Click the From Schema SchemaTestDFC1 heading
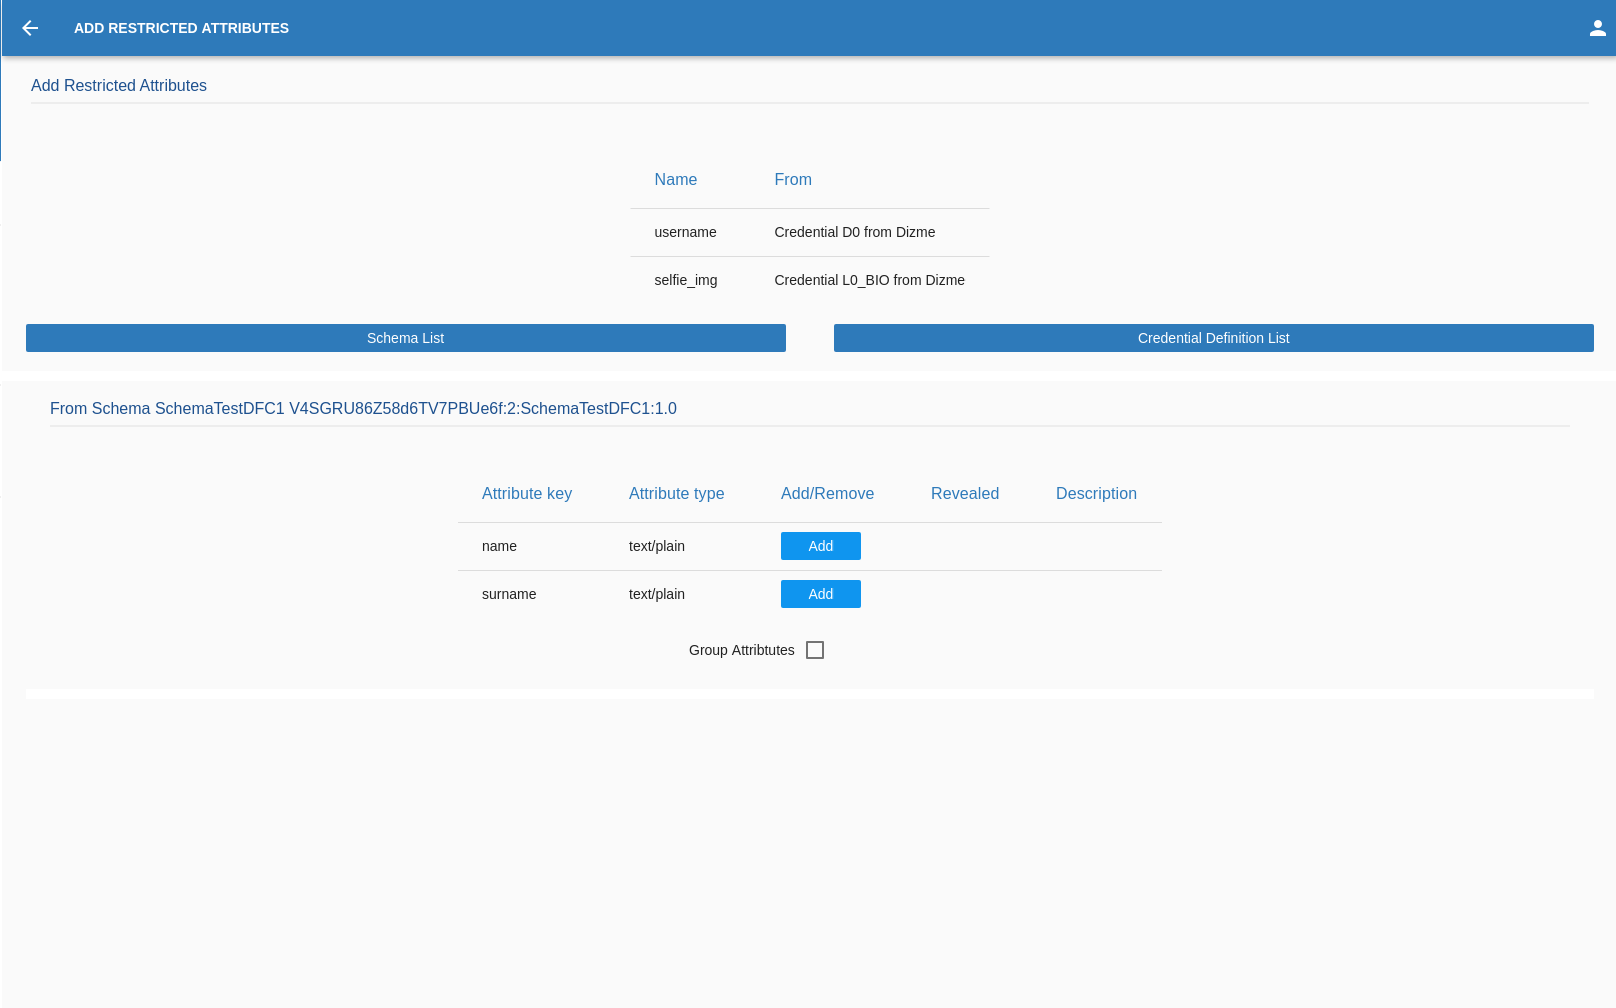 [363, 409]
